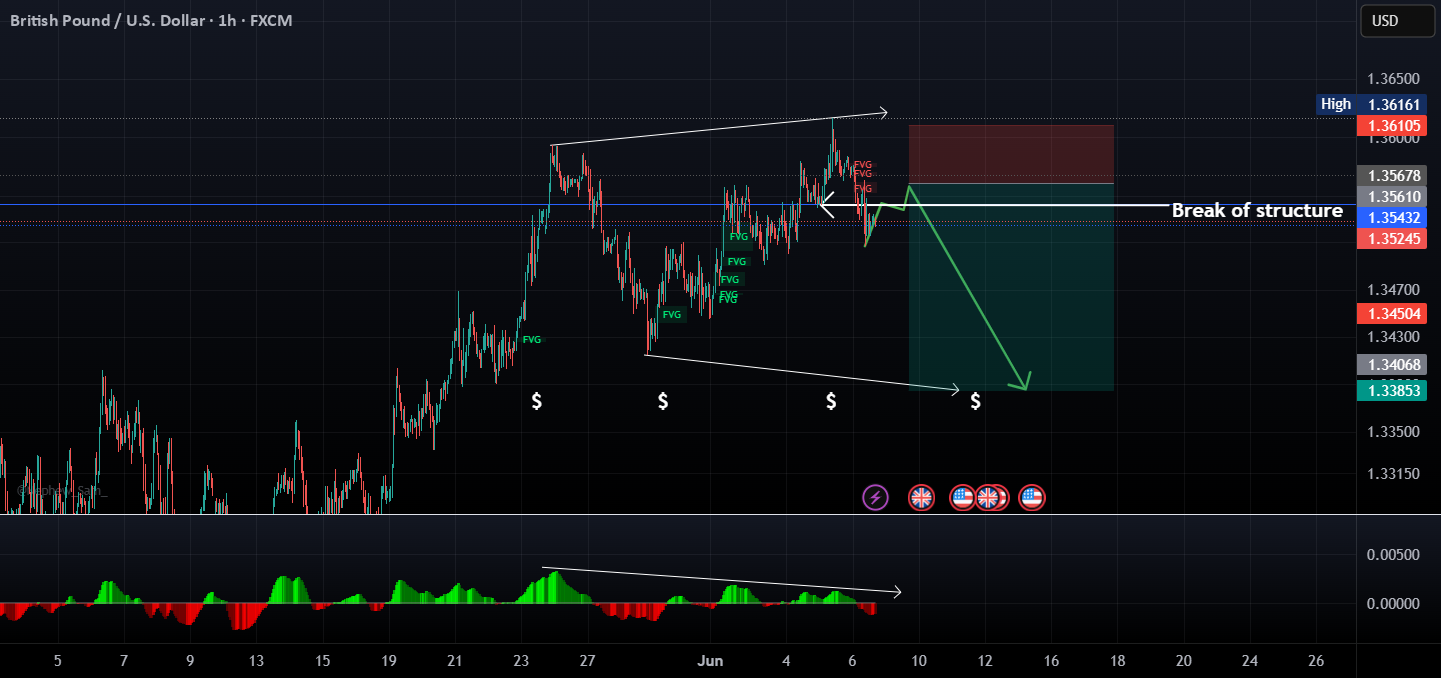Click date 23 on the time axis
Screen dimensions: 1441x678
521,661
